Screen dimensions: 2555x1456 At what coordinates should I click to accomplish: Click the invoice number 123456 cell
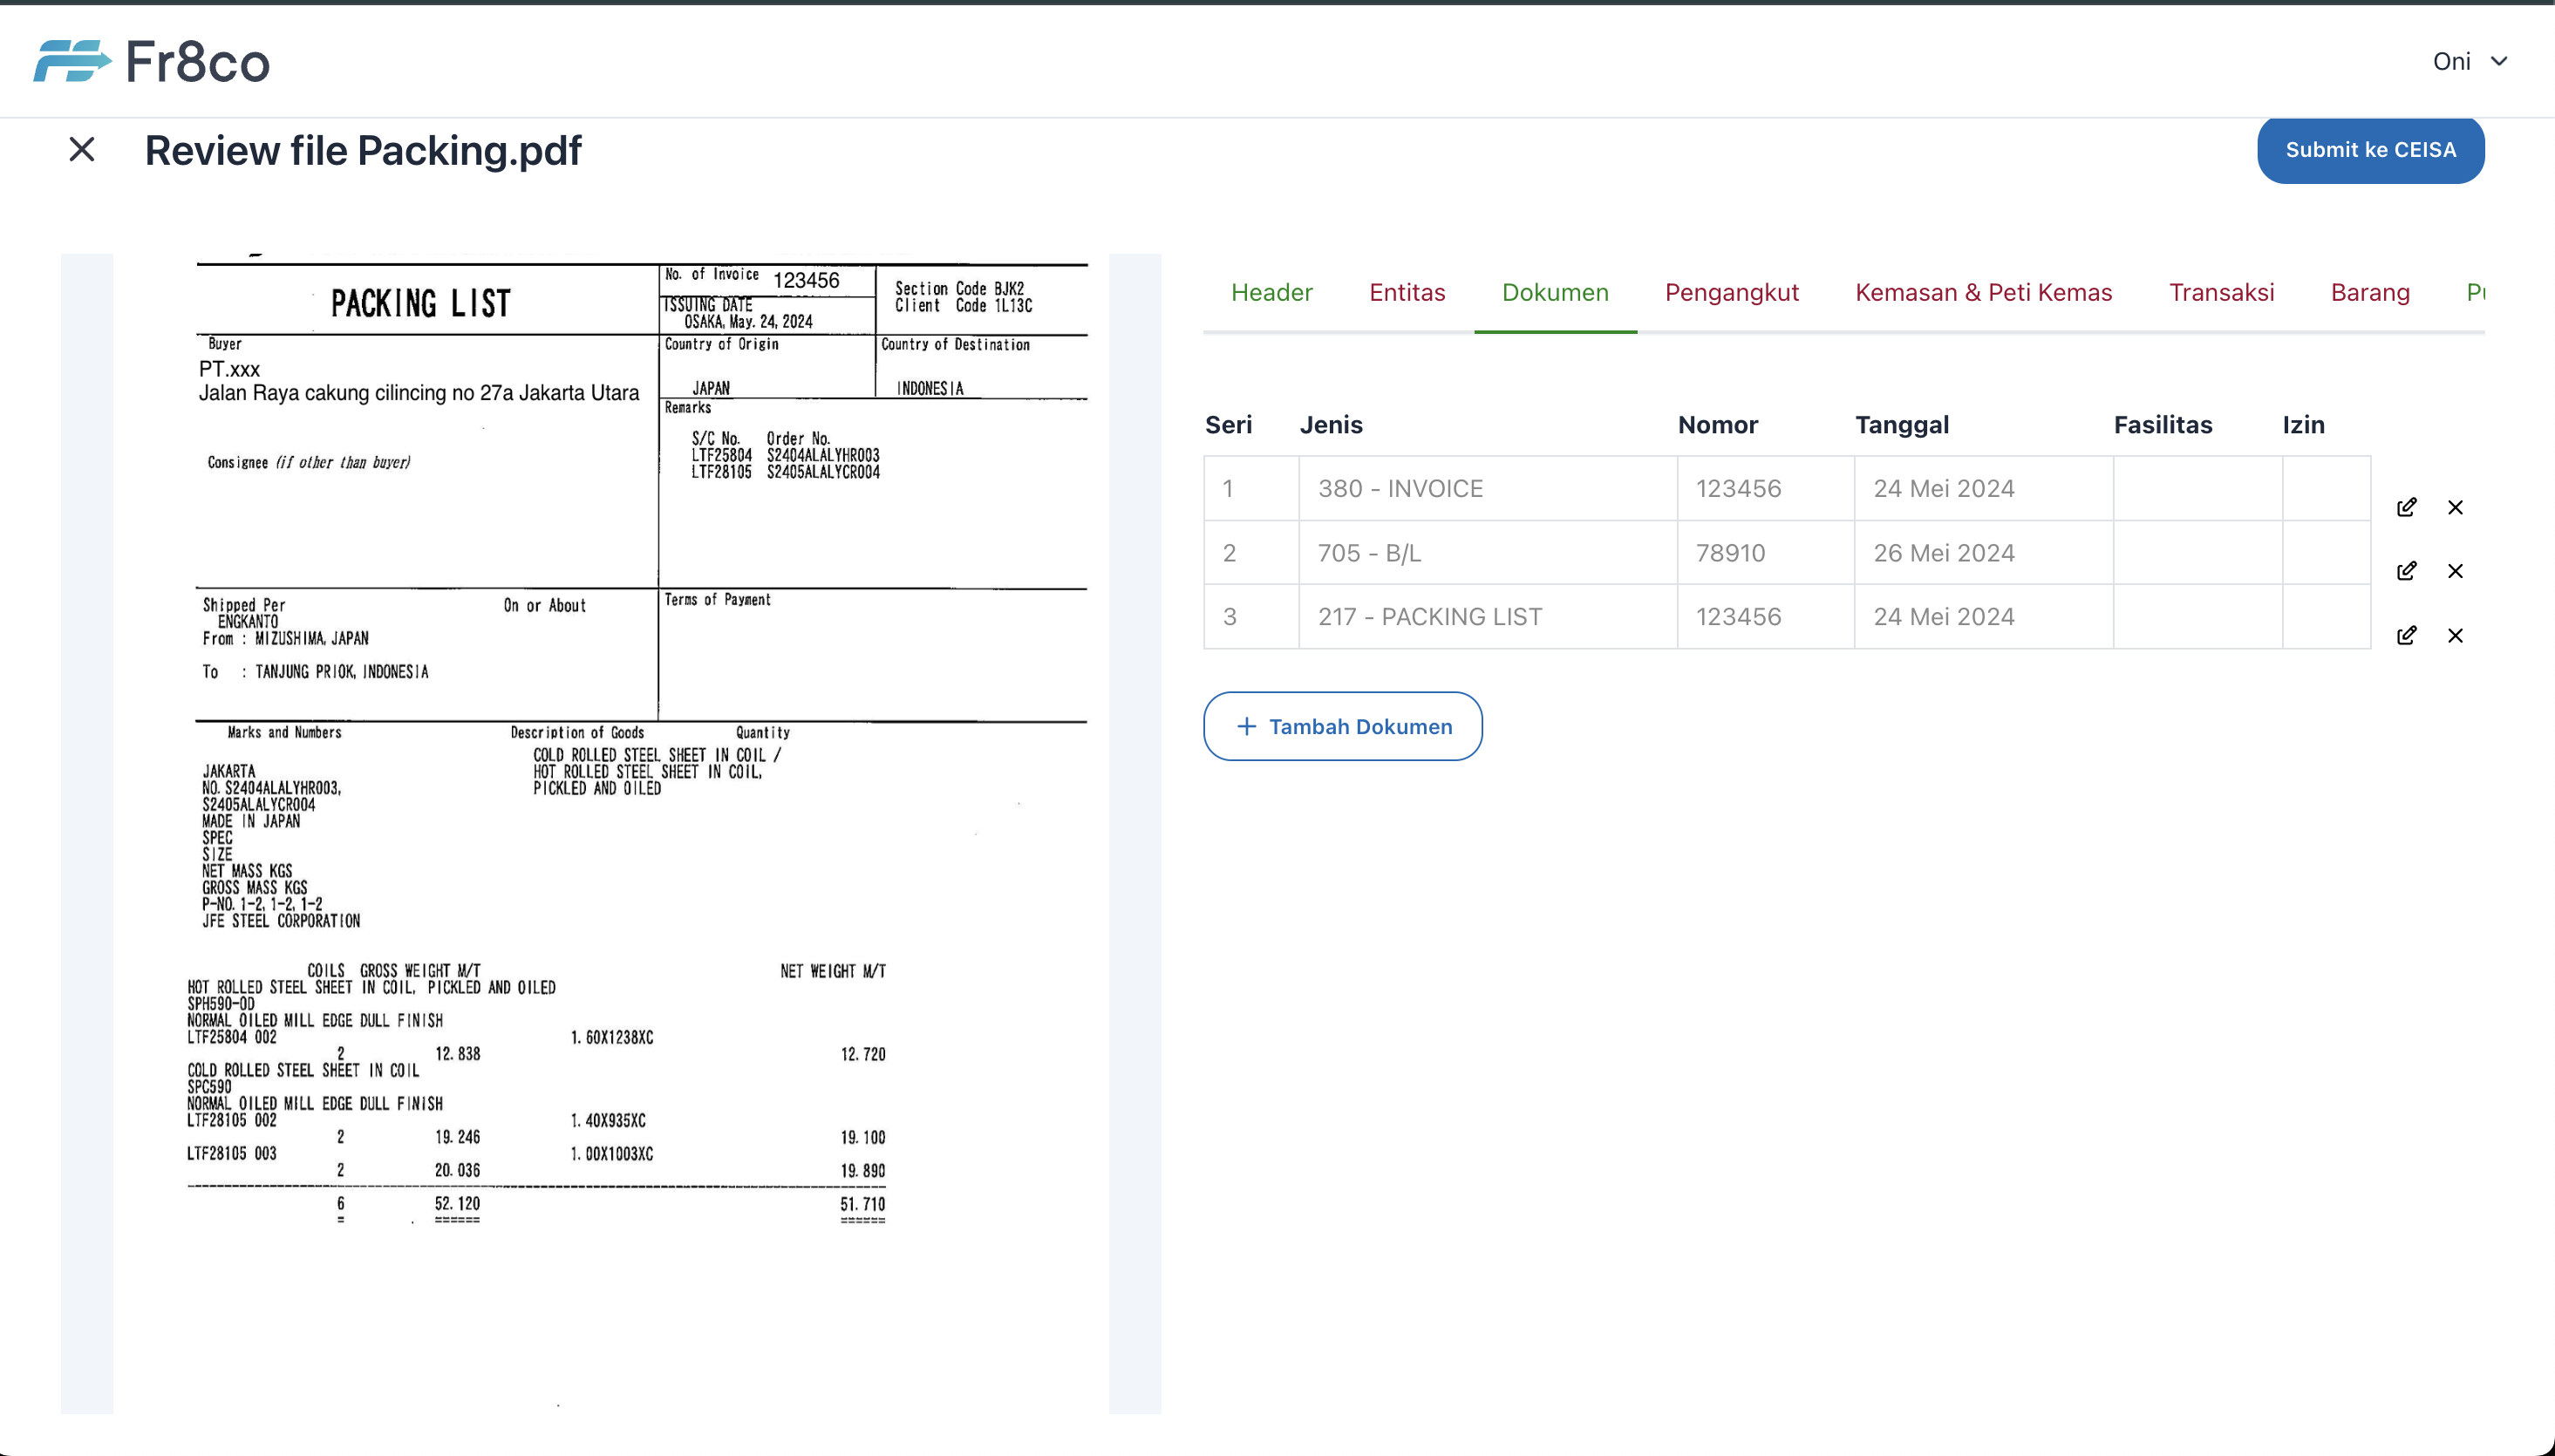coord(1764,489)
